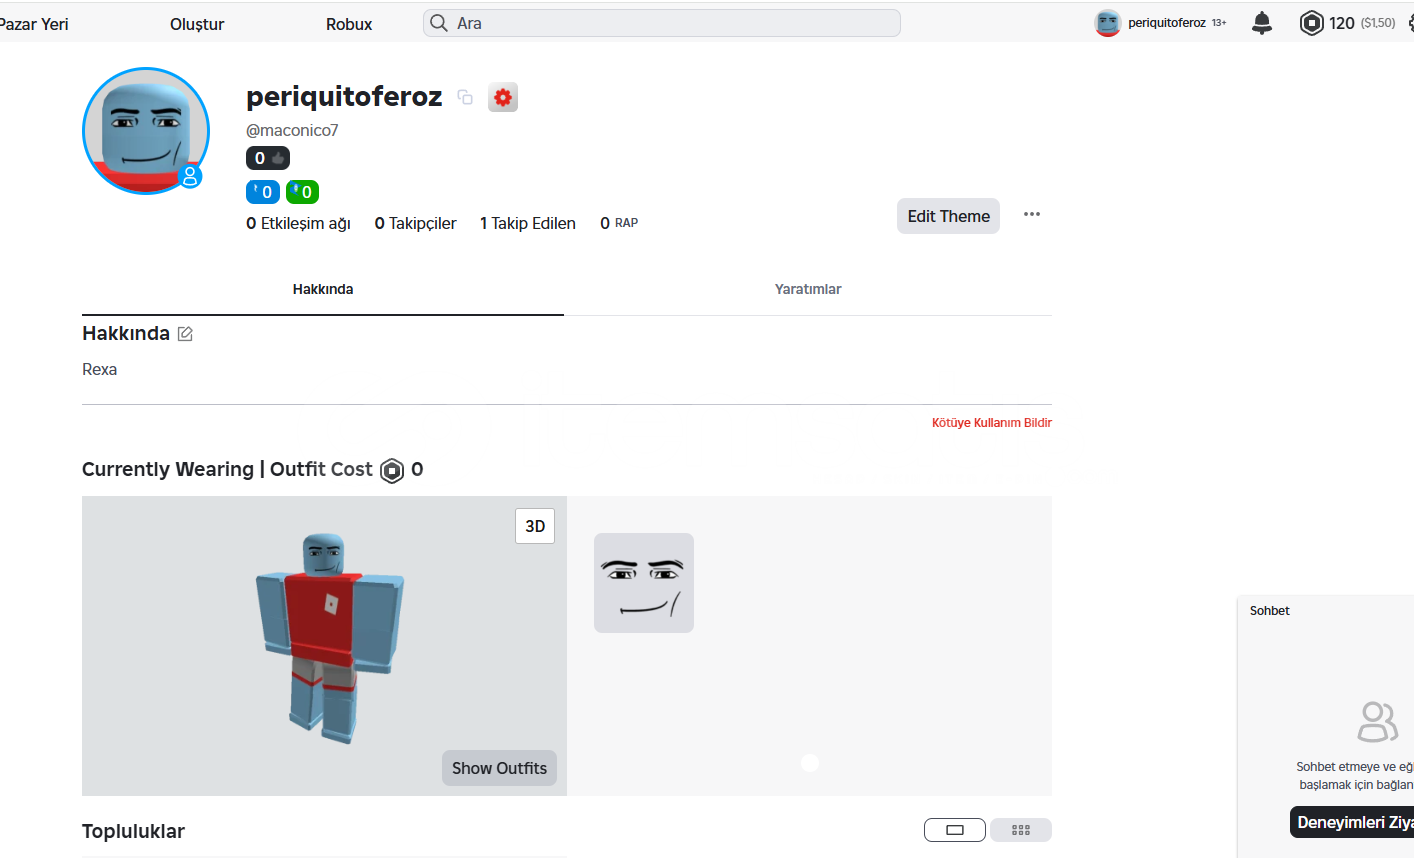The width and height of the screenshot is (1414, 858).
Task: Click the red gear badge icon
Action: pos(503,97)
